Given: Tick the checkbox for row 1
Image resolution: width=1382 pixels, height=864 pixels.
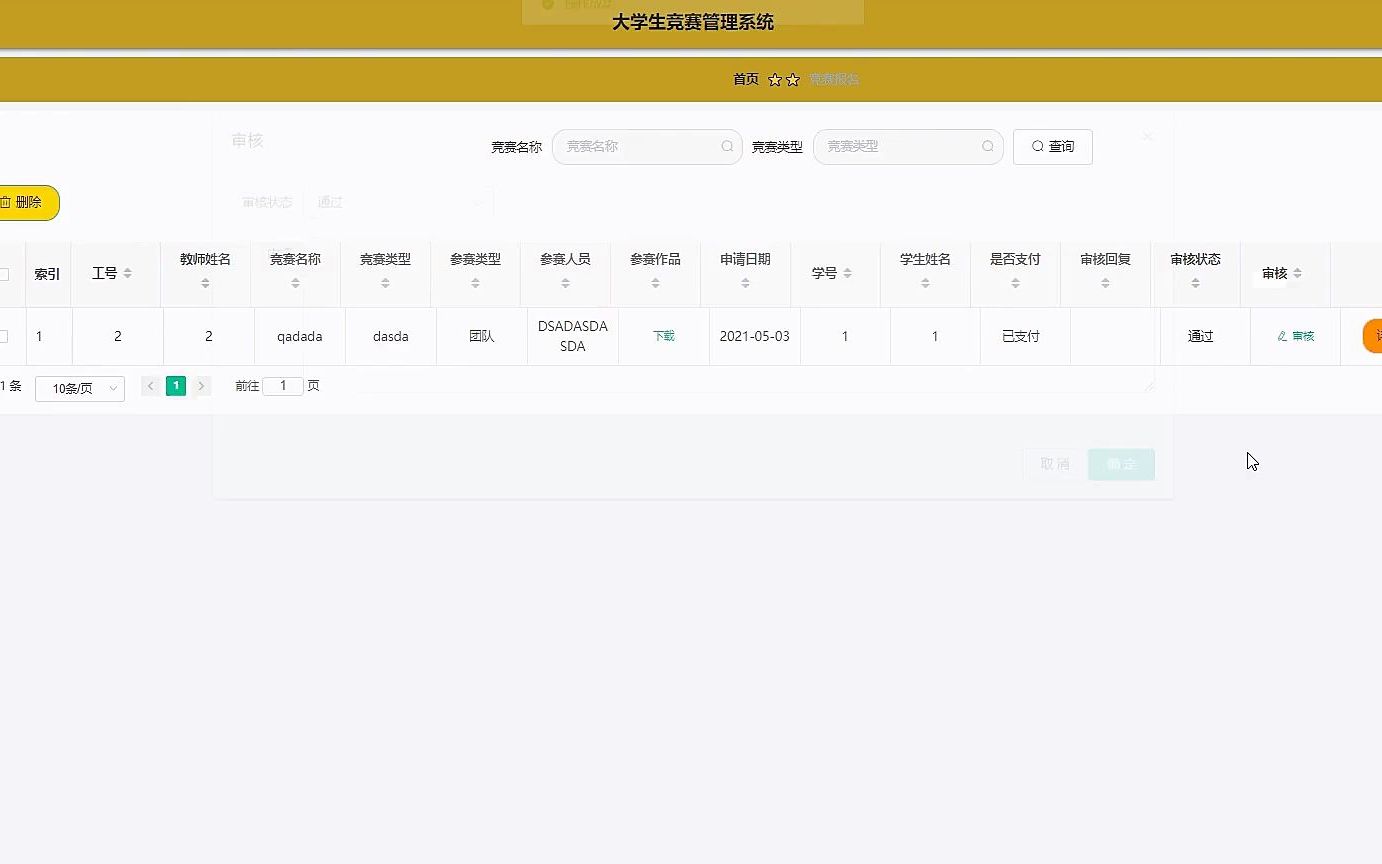Looking at the screenshot, I should [x=3, y=336].
